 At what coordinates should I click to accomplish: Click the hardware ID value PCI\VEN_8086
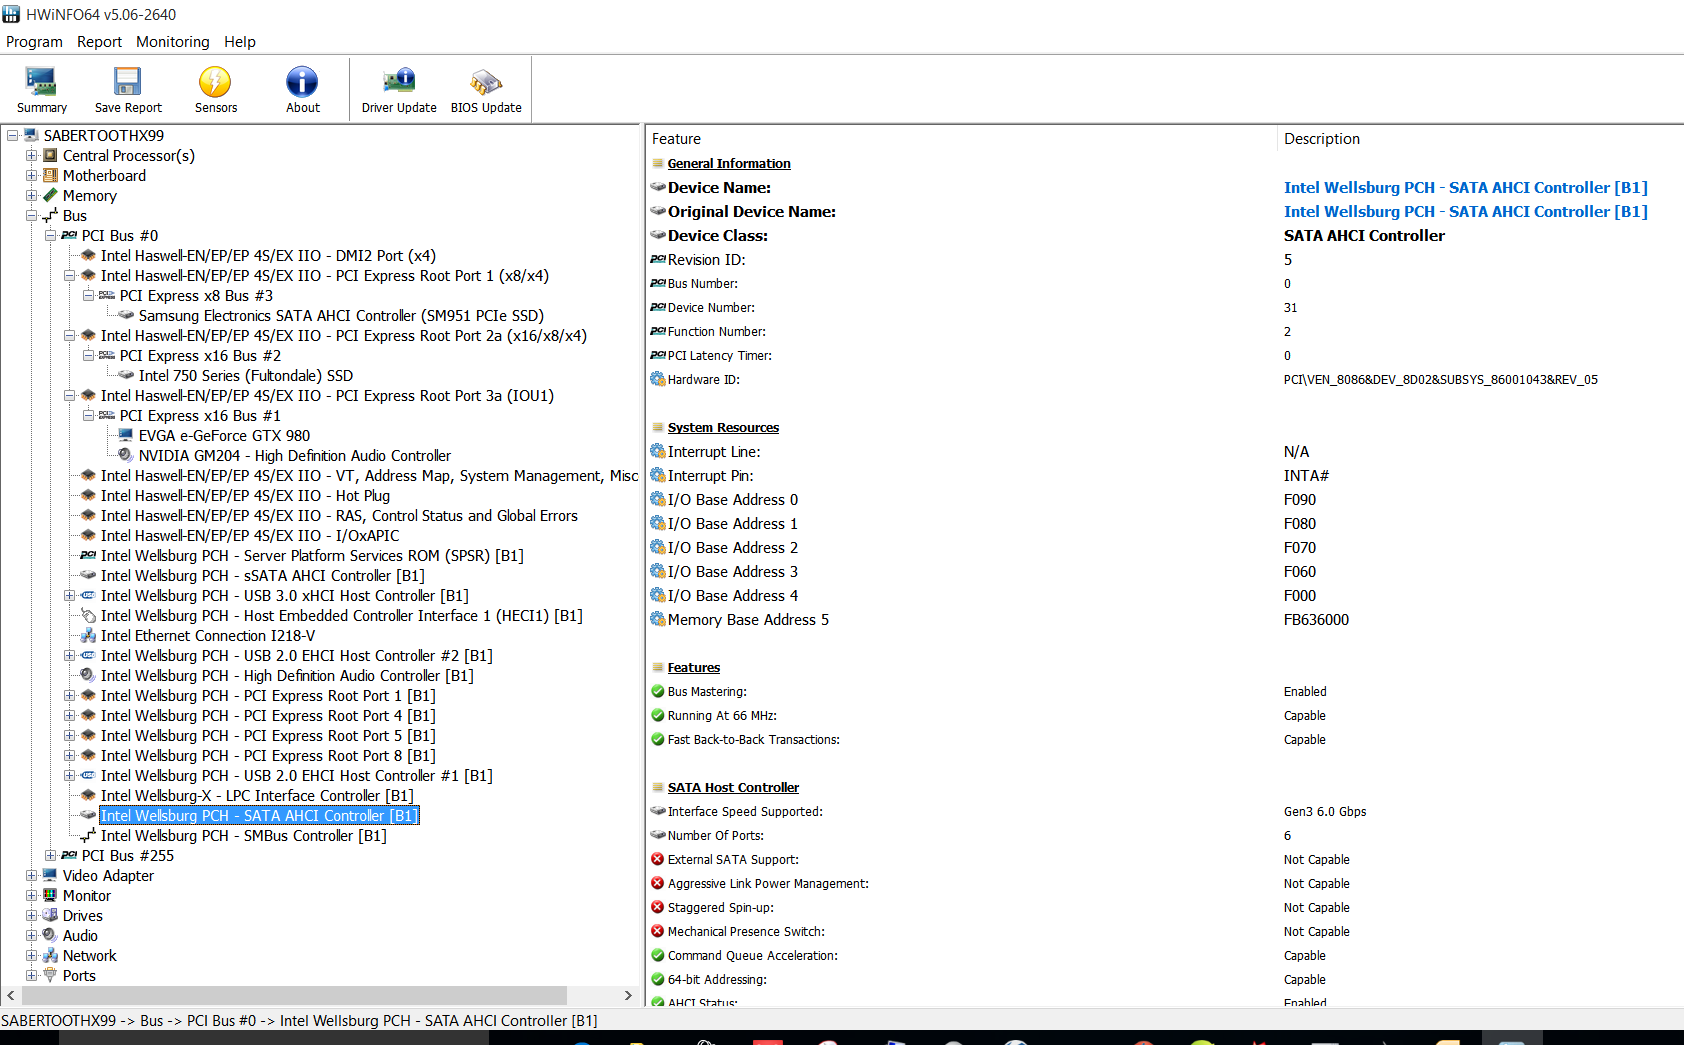[x=1441, y=380]
